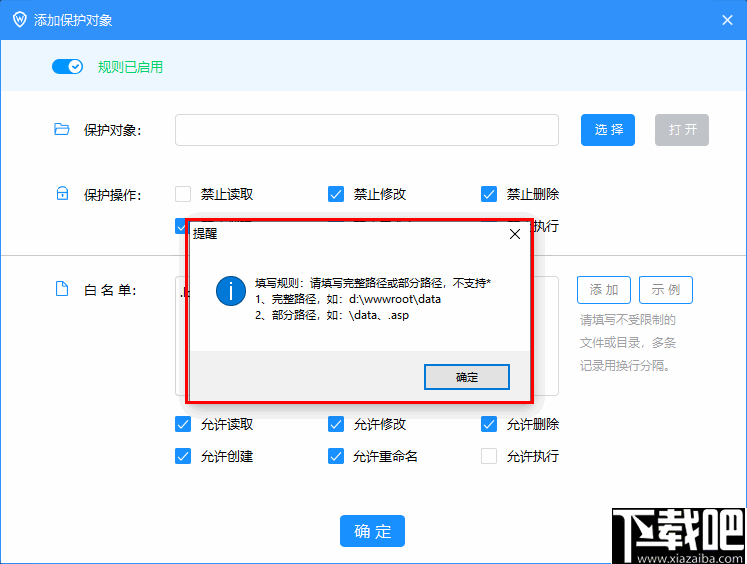Enable the 允许执行 checkbox
This screenshot has height=564, width=747.
point(489,456)
